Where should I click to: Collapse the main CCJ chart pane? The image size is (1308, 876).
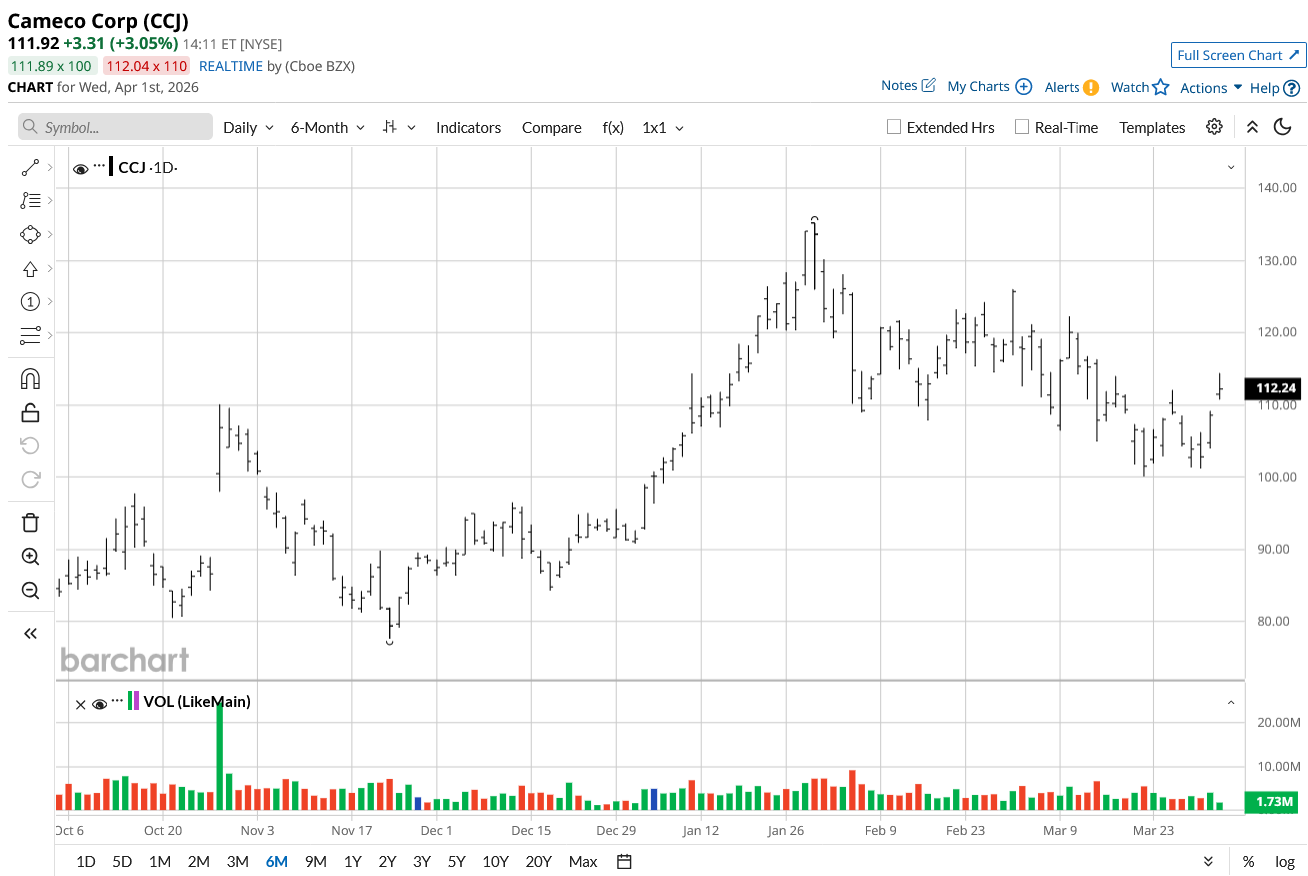(1231, 167)
